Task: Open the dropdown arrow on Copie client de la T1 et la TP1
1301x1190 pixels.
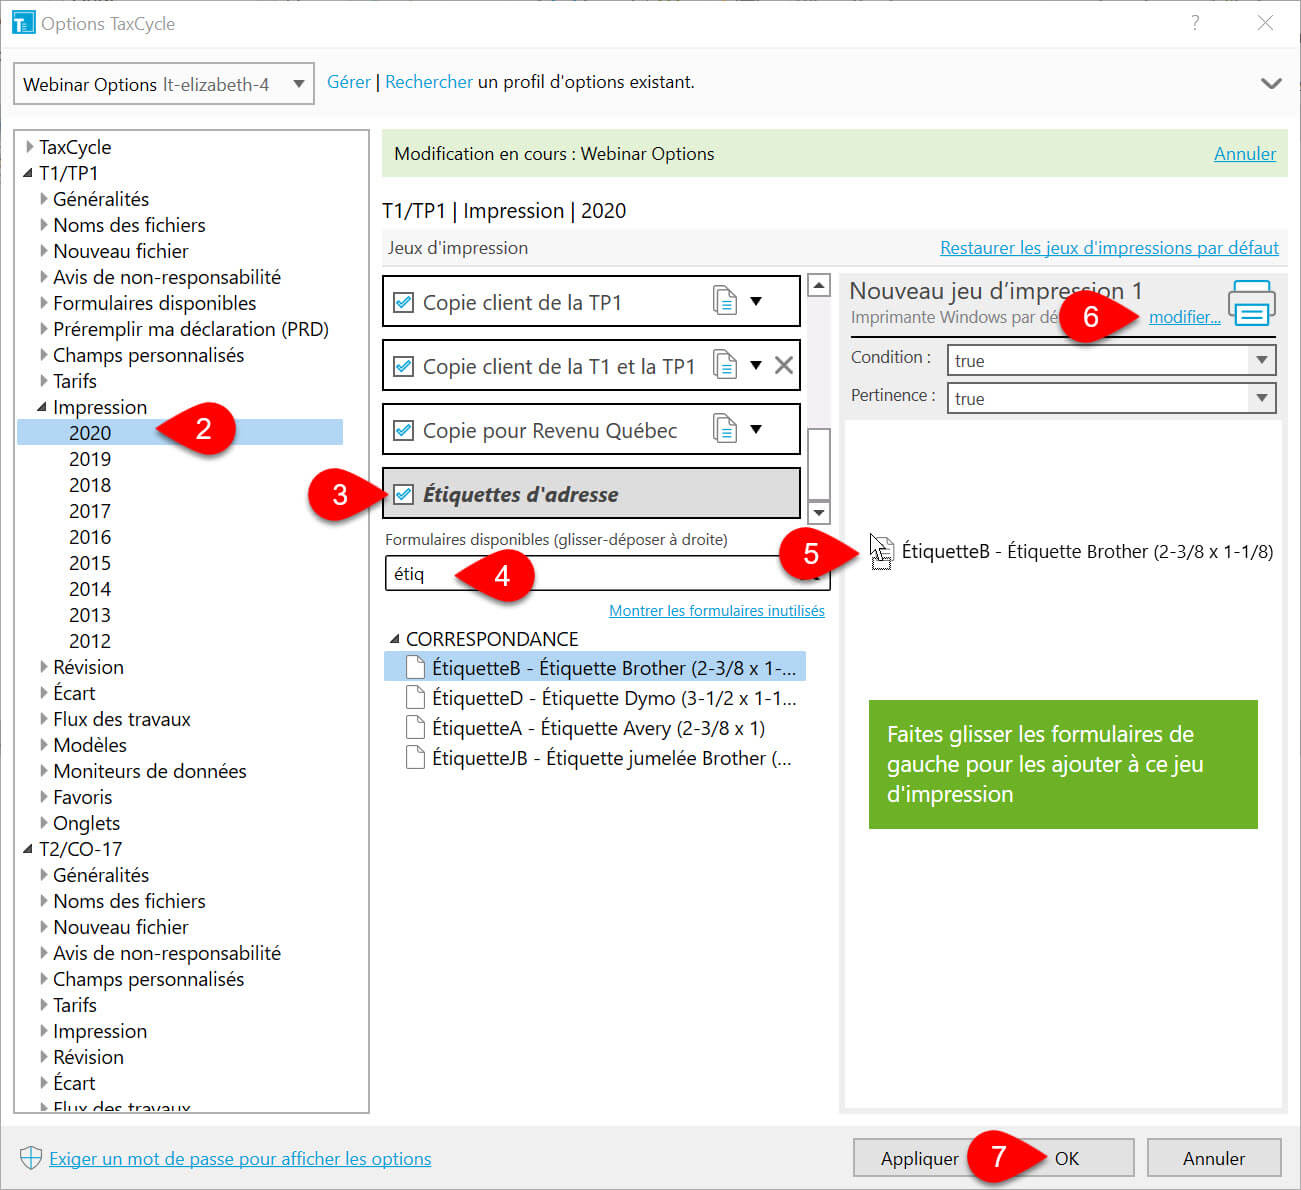Action: point(756,365)
